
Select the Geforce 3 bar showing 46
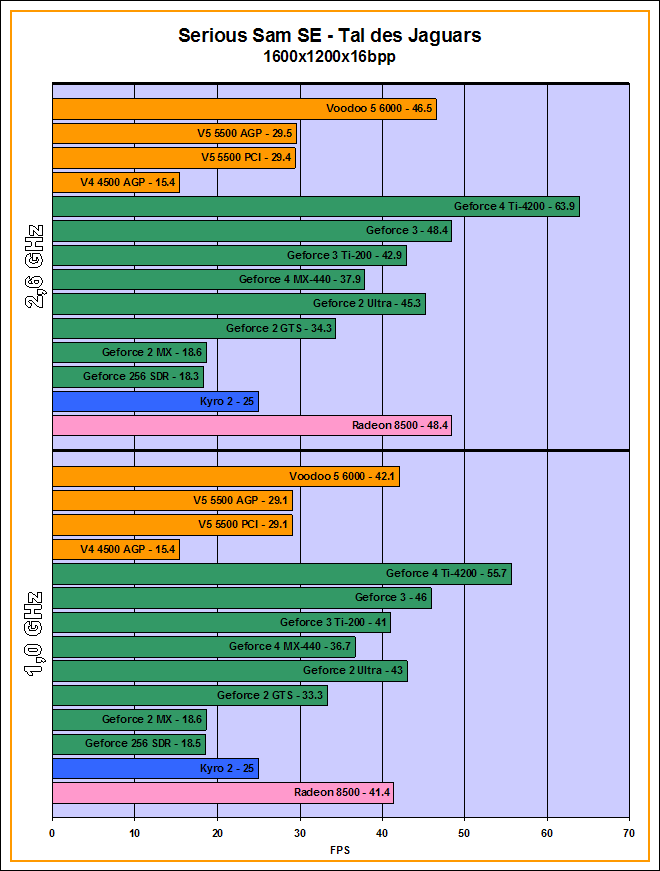coord(241,598)
